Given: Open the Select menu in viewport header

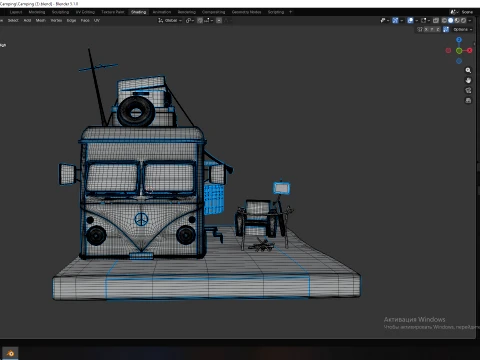Looking at the screenshot, I should coord(13,20).
